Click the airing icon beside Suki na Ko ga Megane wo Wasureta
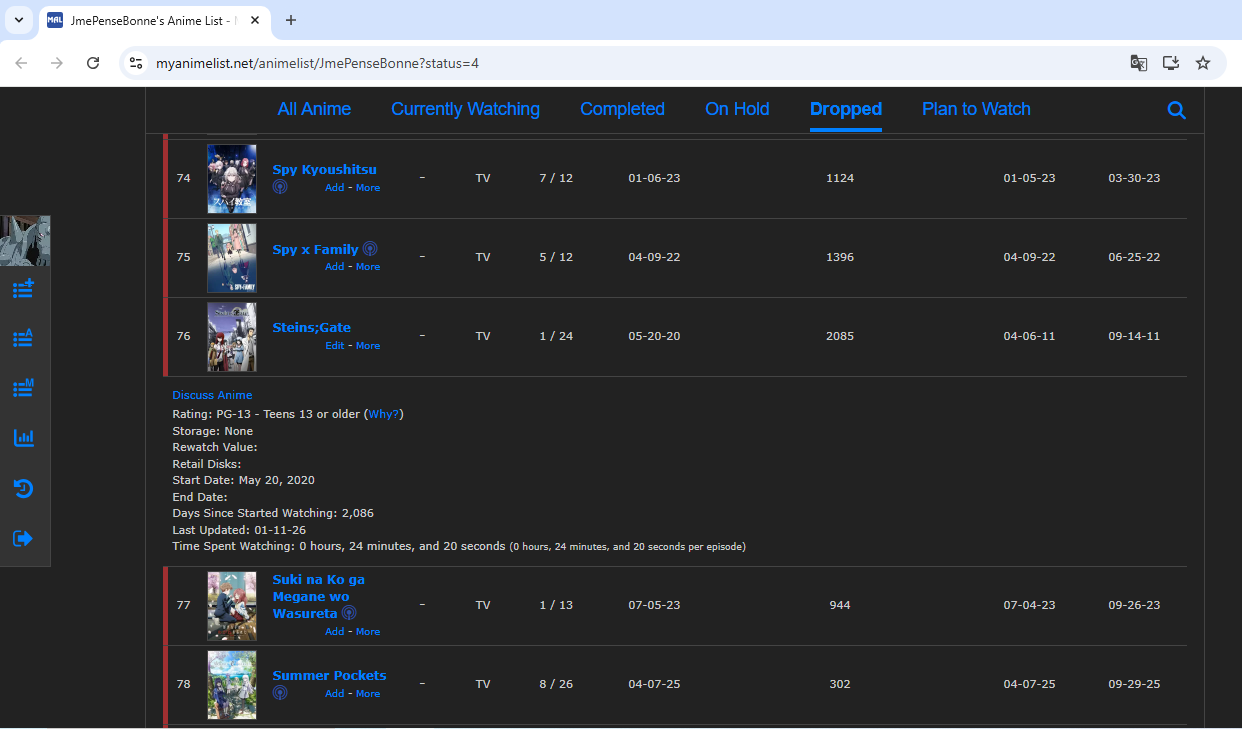 point(349,613)
